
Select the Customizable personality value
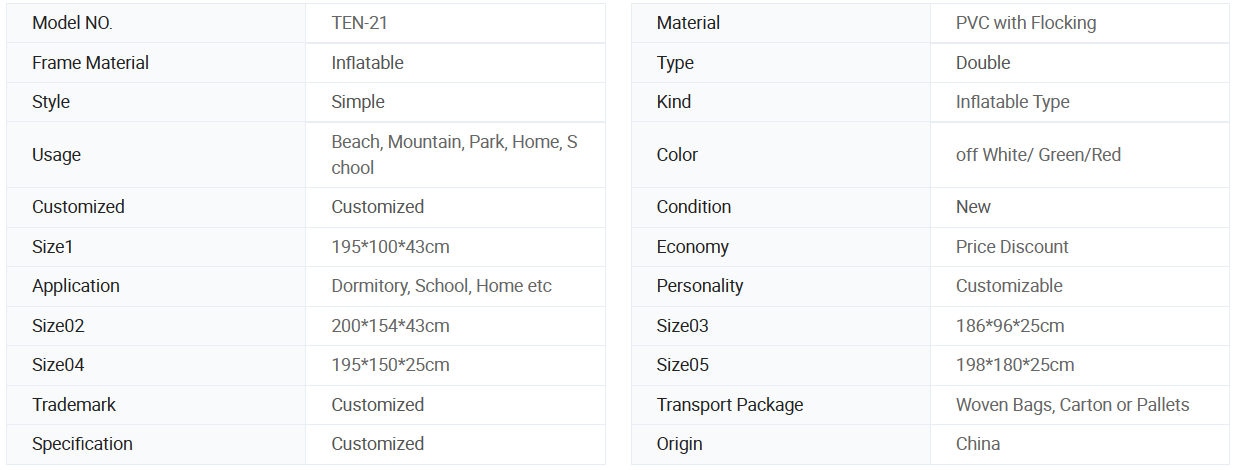(x=1008, y=286)
